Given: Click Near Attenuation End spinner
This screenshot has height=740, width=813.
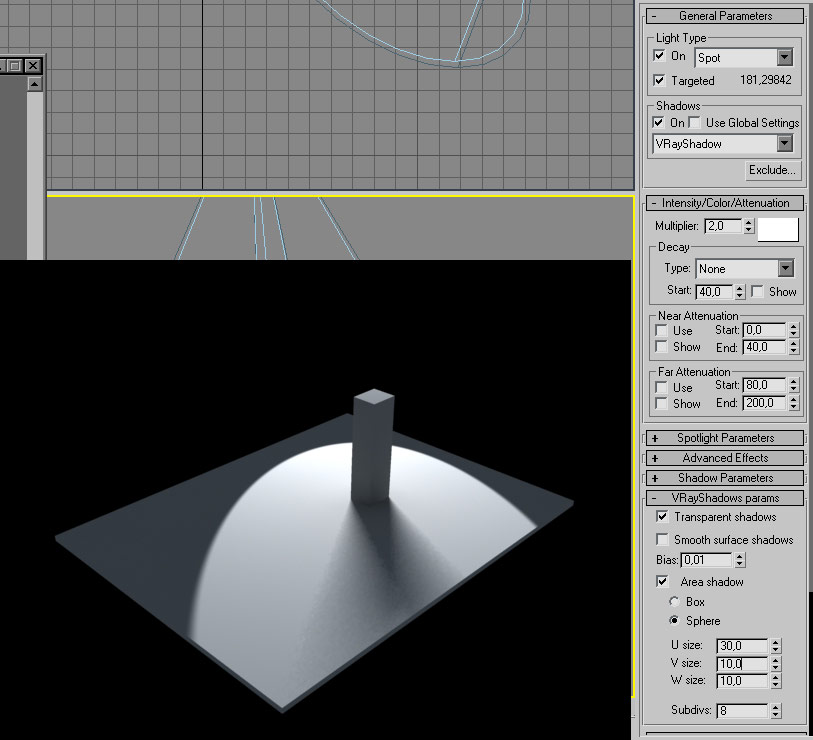Looking at the screenshot, I should pos(793,347).
